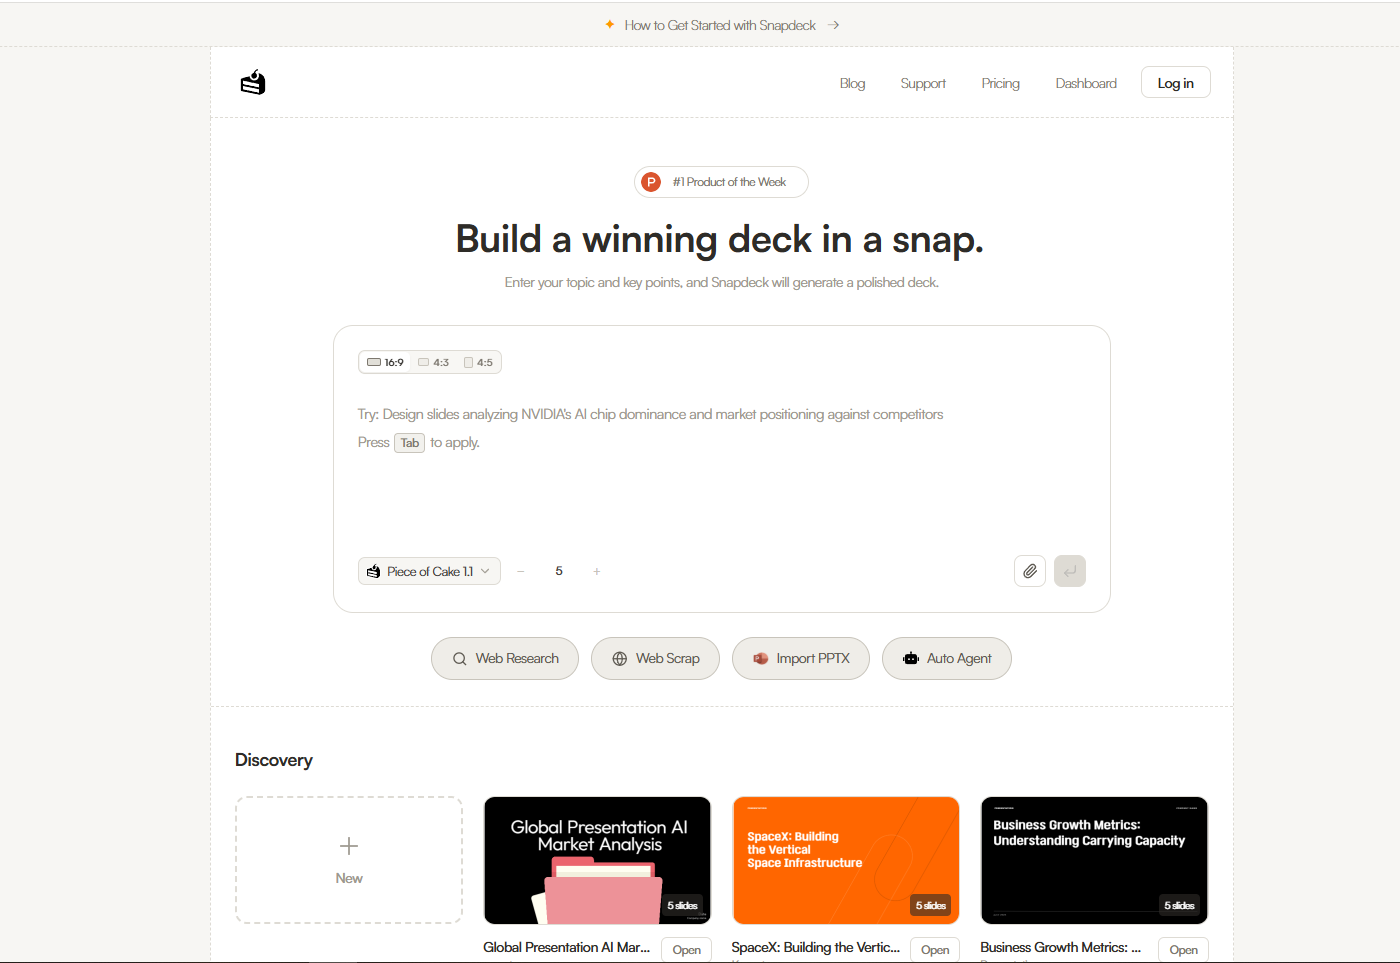Select the 16:9 aspect ratio
The height and width of the screenshot is (963, 1400).
point(385,362)
